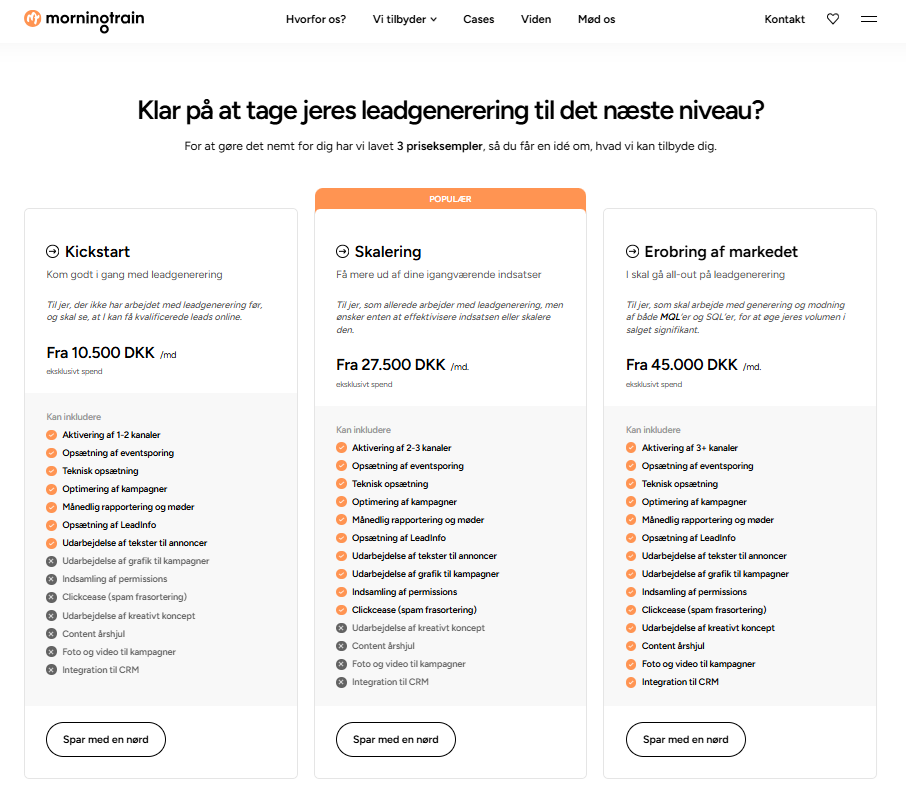Click the Kontakt link in header
906x802 pixels.
click(784, 19)
